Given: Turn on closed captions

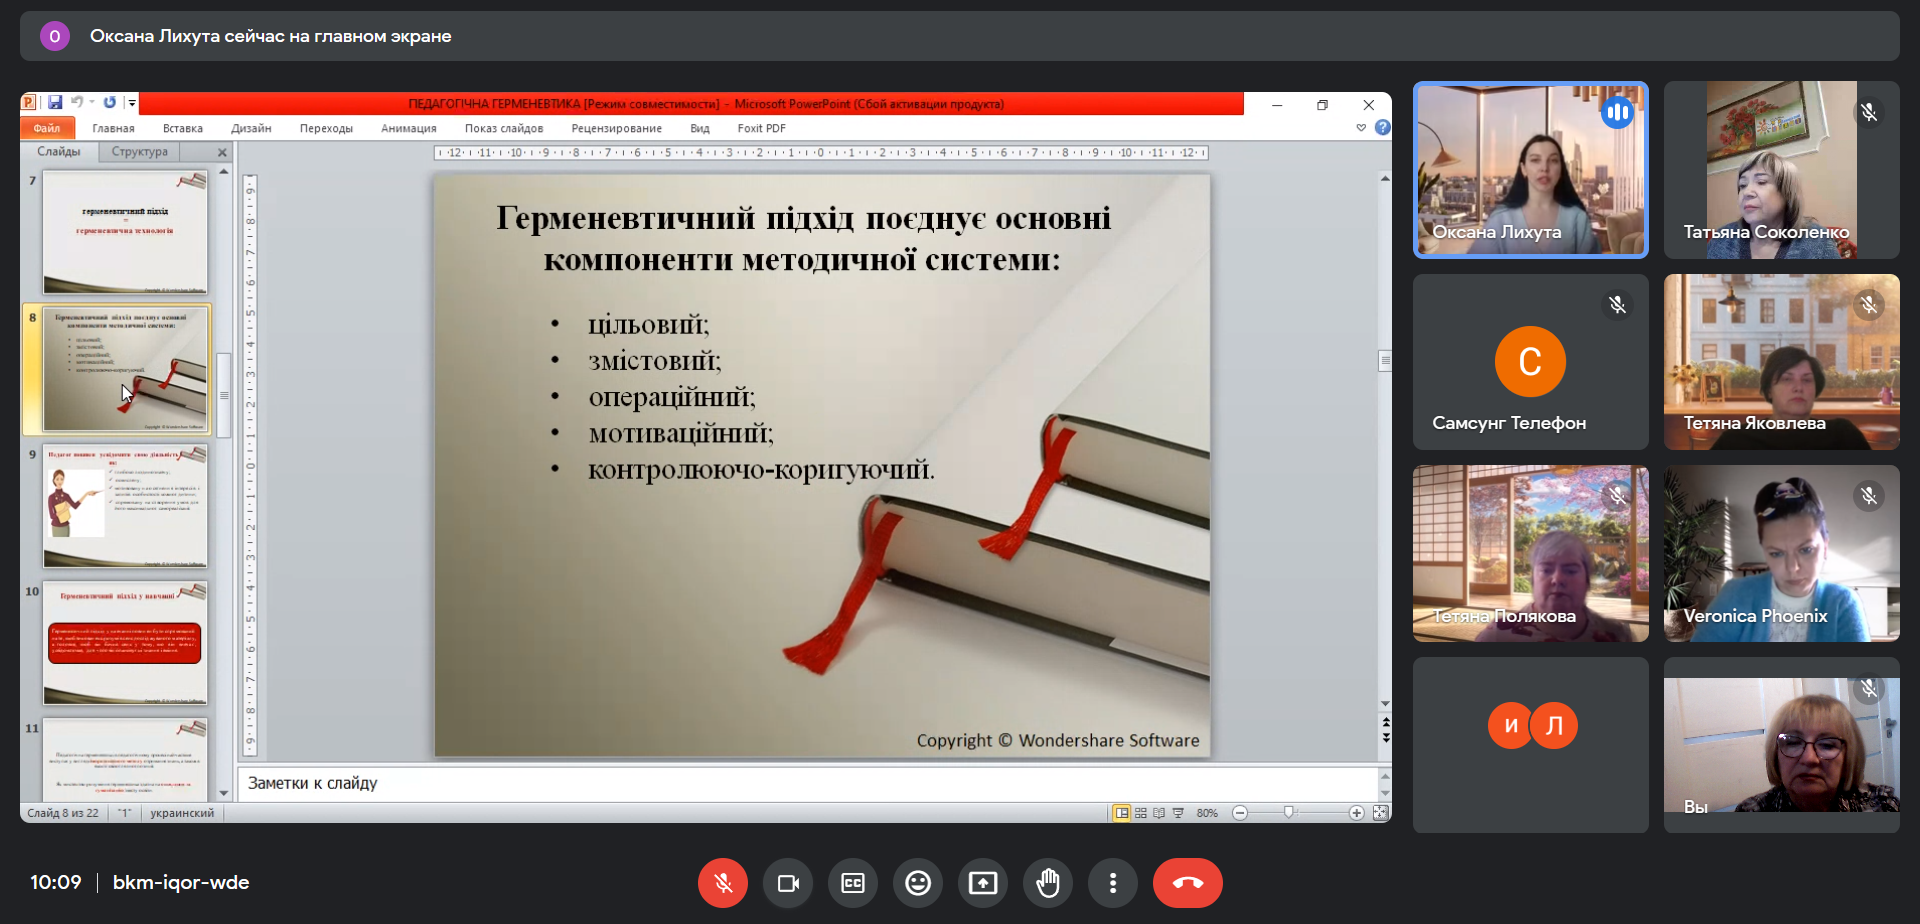Looking at the screenshot, I should point(853,883).
